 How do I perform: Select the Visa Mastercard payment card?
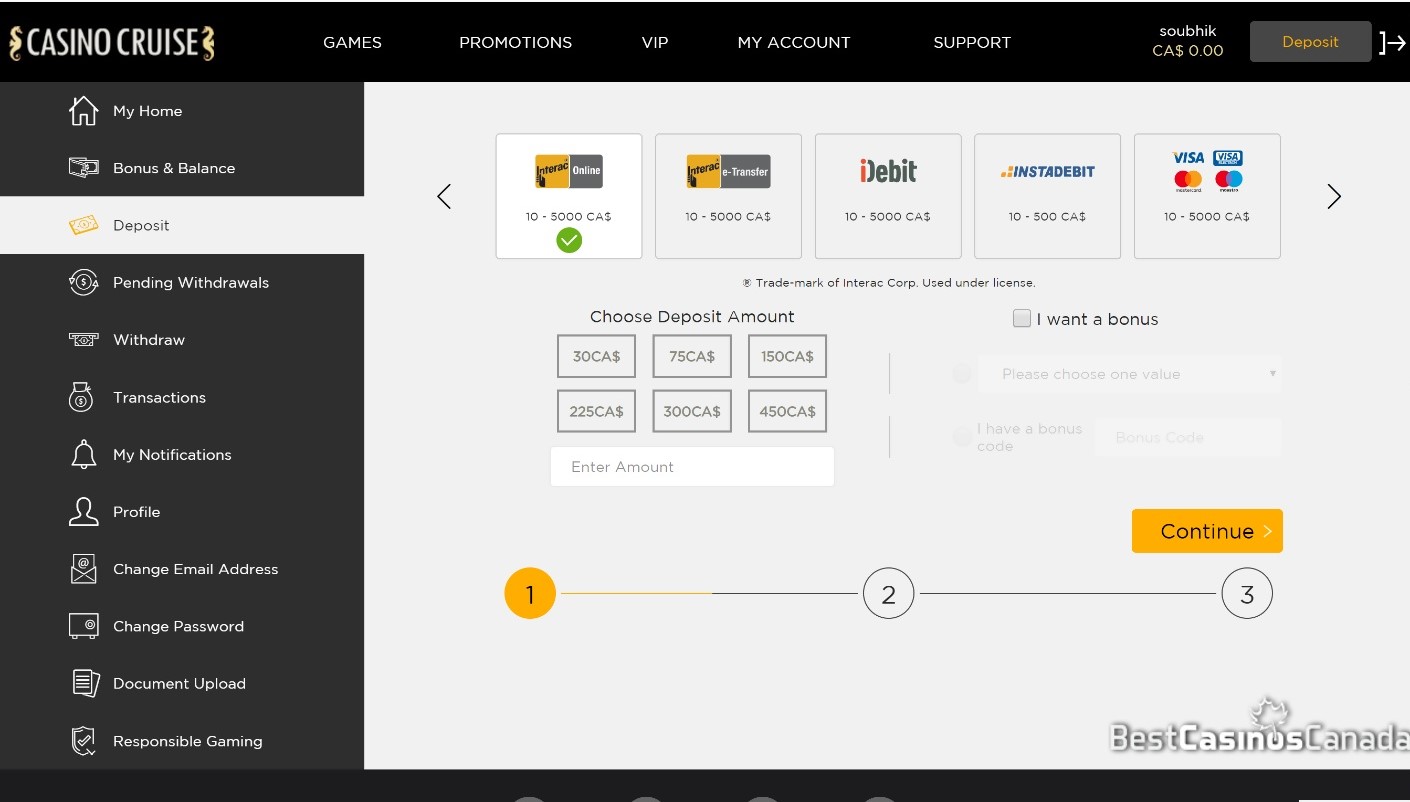point(1207,196)
